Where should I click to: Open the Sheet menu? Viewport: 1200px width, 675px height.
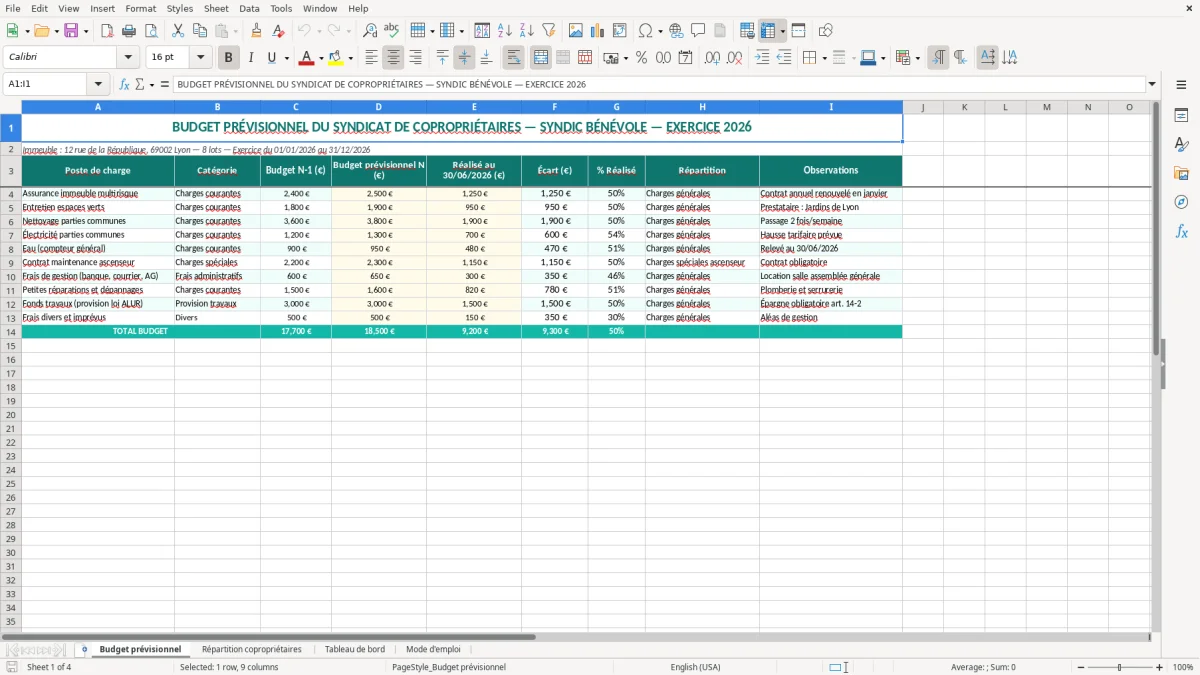(x=216, y=8)
